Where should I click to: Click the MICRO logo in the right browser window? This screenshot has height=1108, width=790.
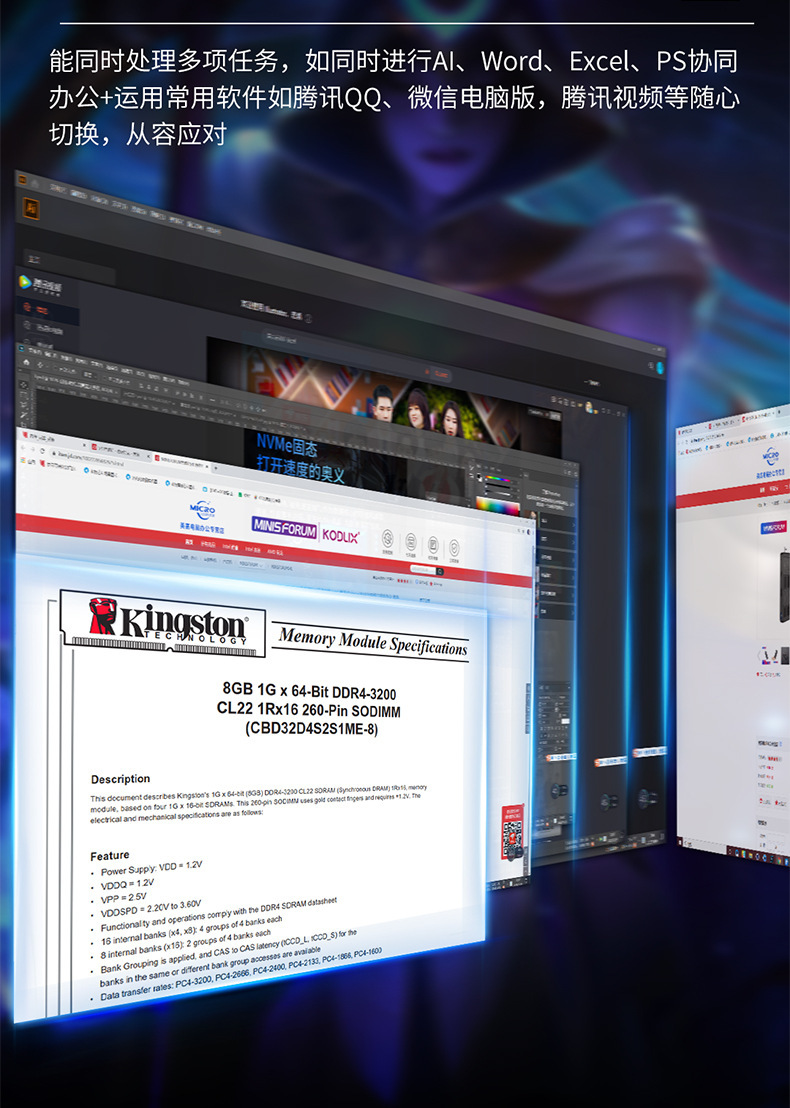pyautogui.click(x=770, y=456)
